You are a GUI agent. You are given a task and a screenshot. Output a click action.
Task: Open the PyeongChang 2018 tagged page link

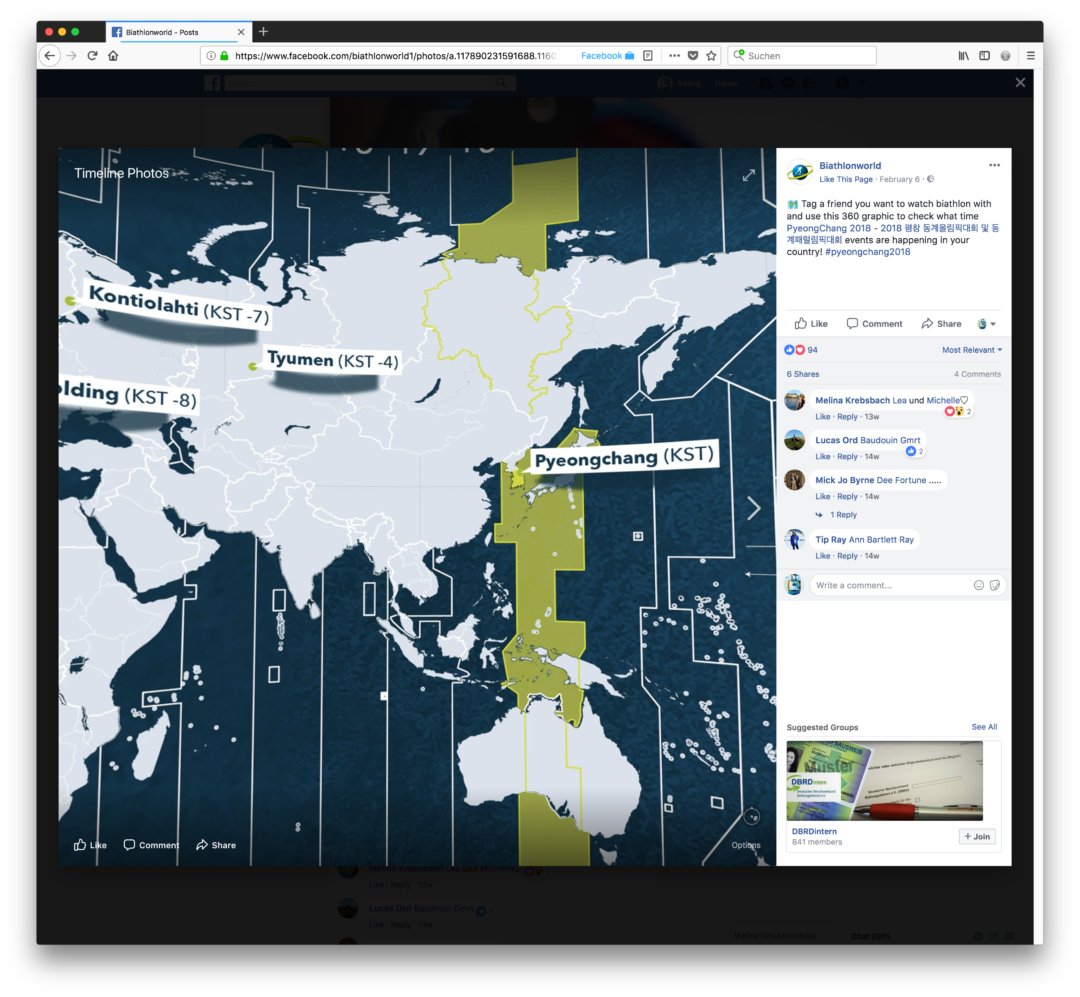pos(893,234)
